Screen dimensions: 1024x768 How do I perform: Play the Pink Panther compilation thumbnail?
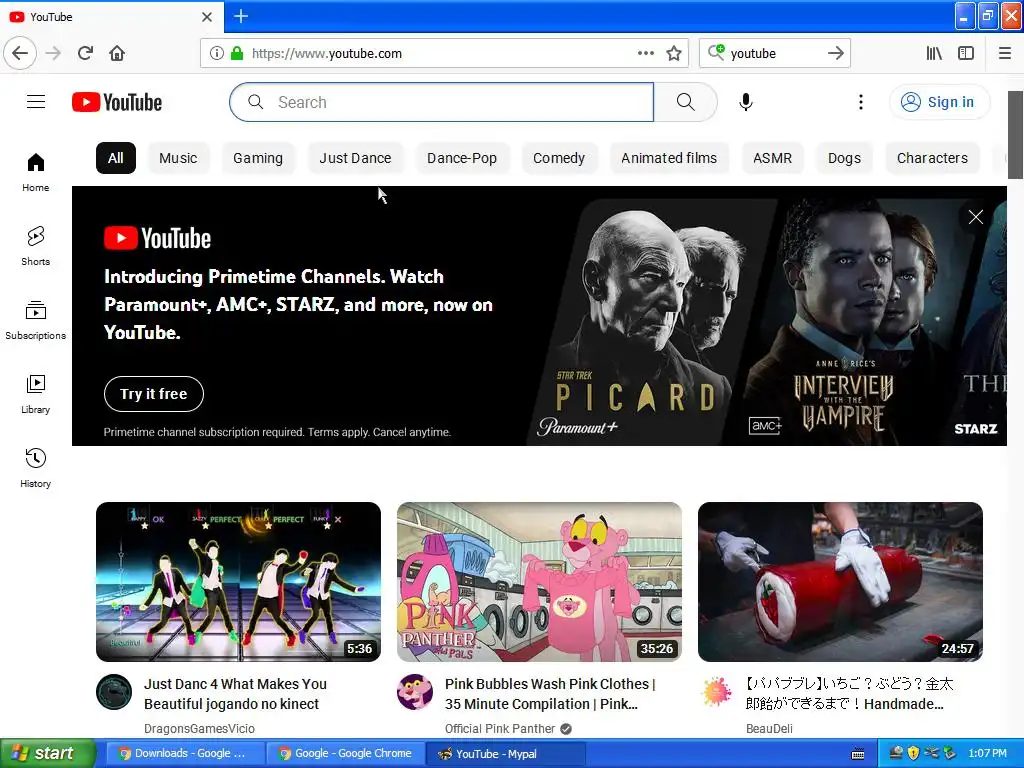[x=539, y=582]
